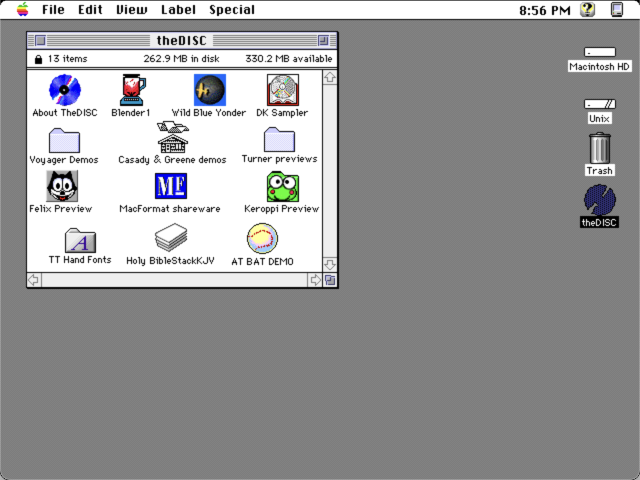640x480 pixels.
Task: Click the menu bar clock
Action: 545,10
